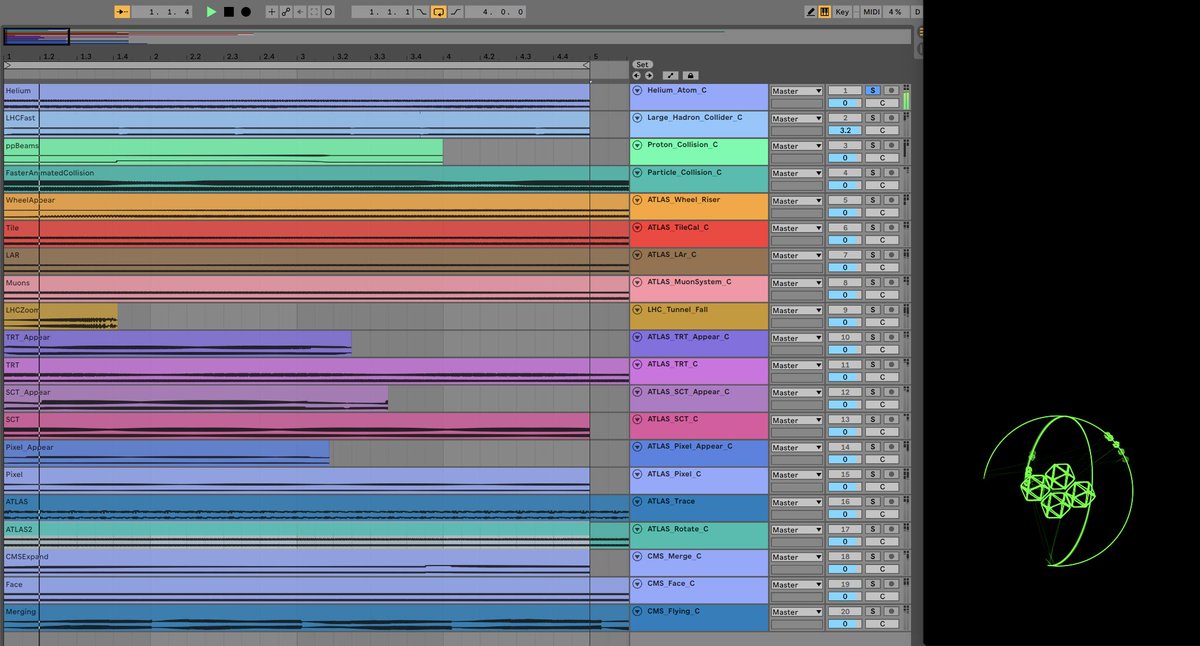Select the CMS_Face_C track header

[x=698, y=590]
